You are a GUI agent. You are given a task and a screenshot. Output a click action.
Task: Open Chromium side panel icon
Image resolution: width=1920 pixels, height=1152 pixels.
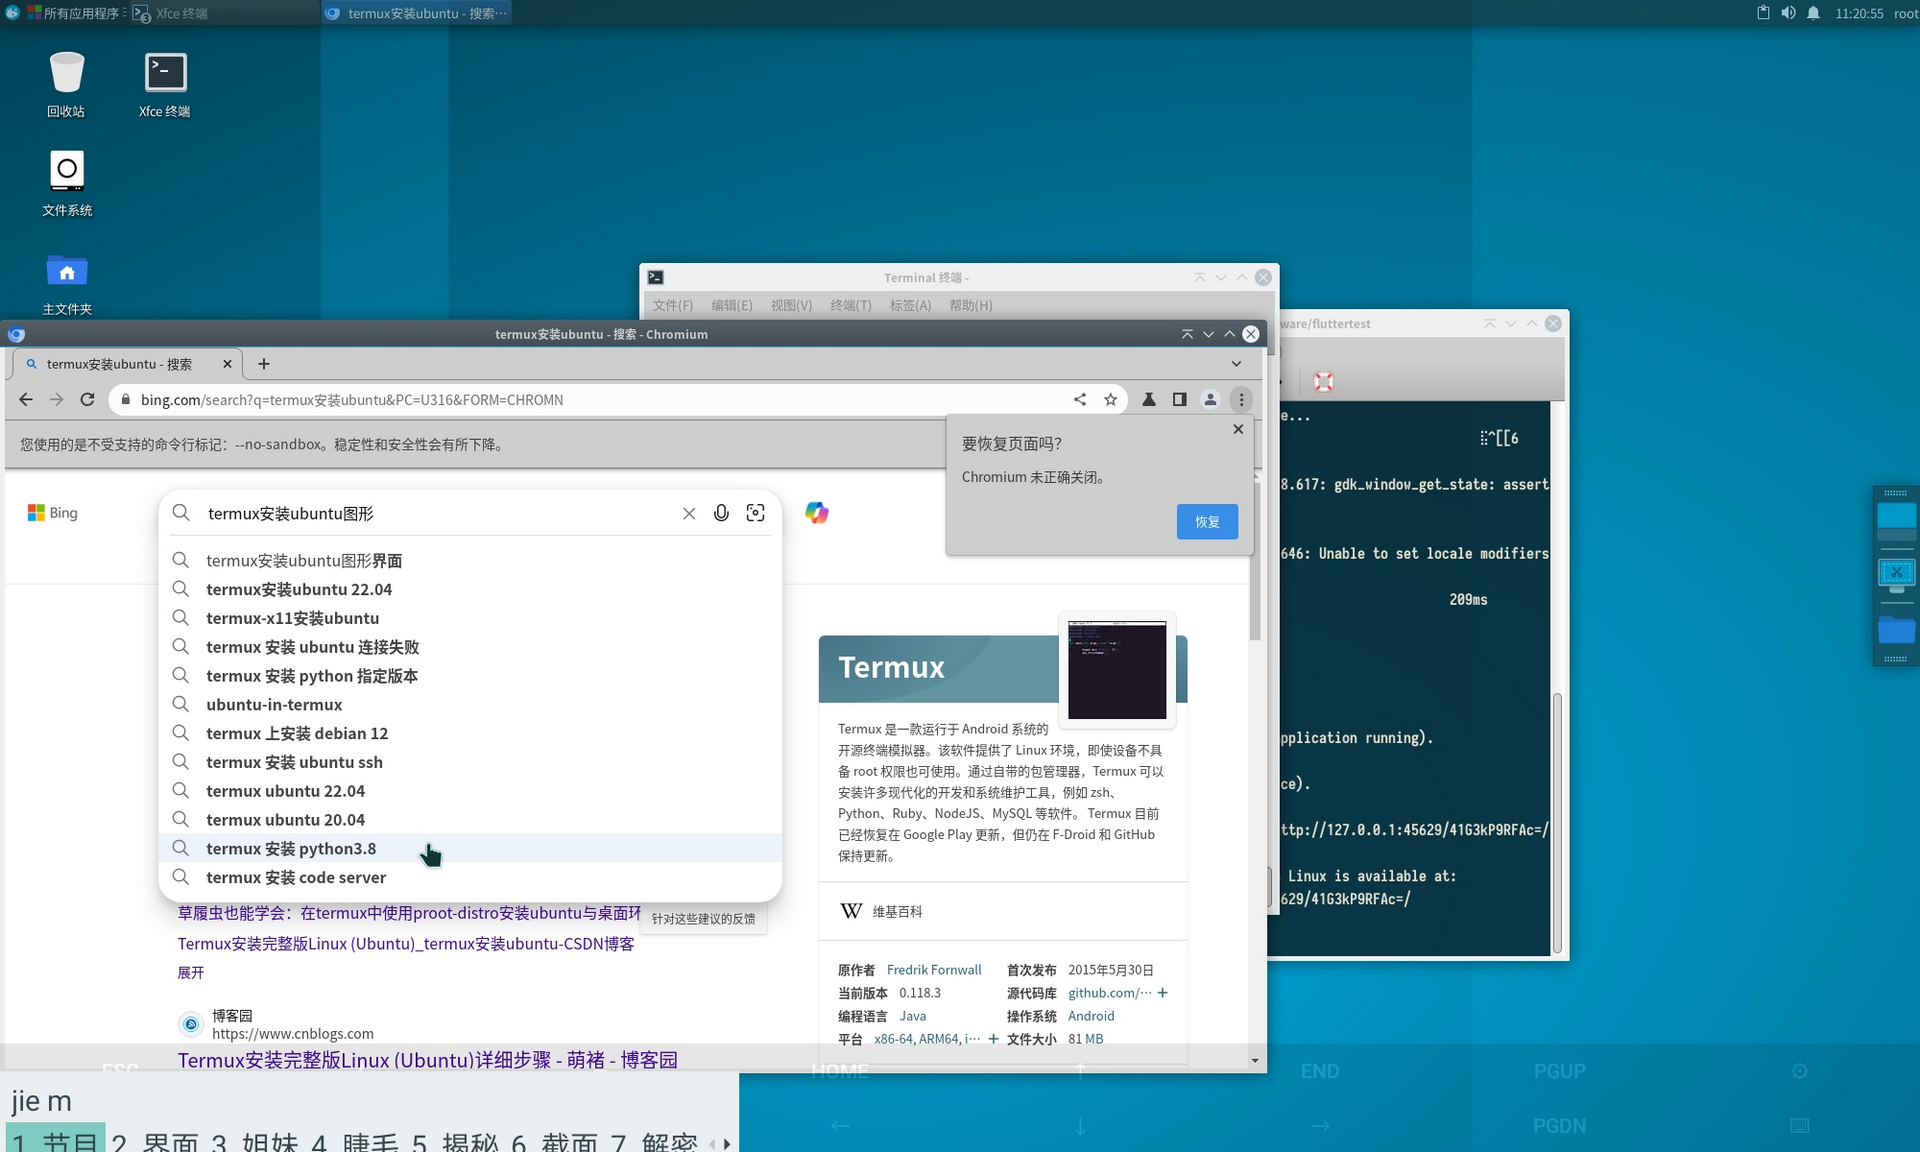point(1180,399)
